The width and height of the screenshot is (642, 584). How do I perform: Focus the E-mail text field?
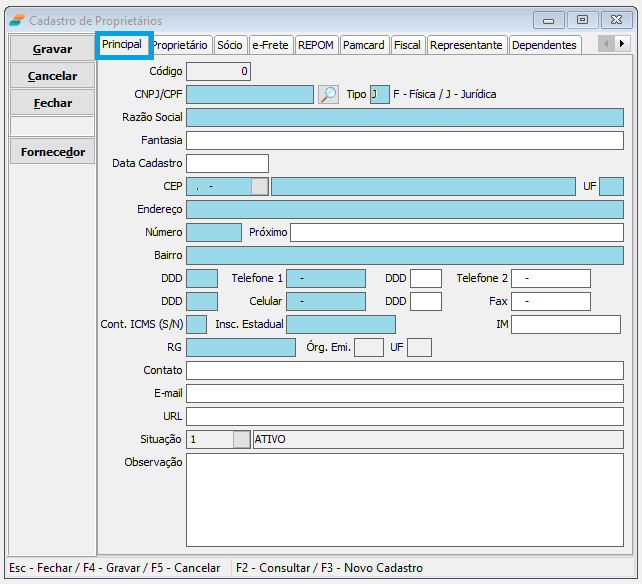point(404,393)
